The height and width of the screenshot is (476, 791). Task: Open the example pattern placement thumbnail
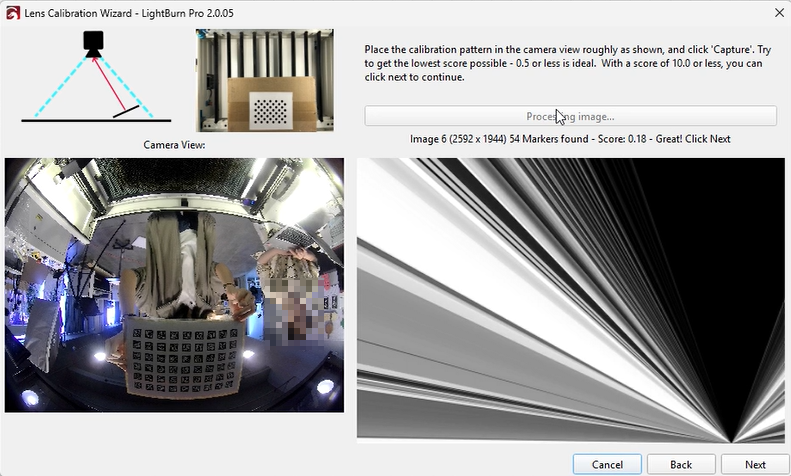coord(265,80)
